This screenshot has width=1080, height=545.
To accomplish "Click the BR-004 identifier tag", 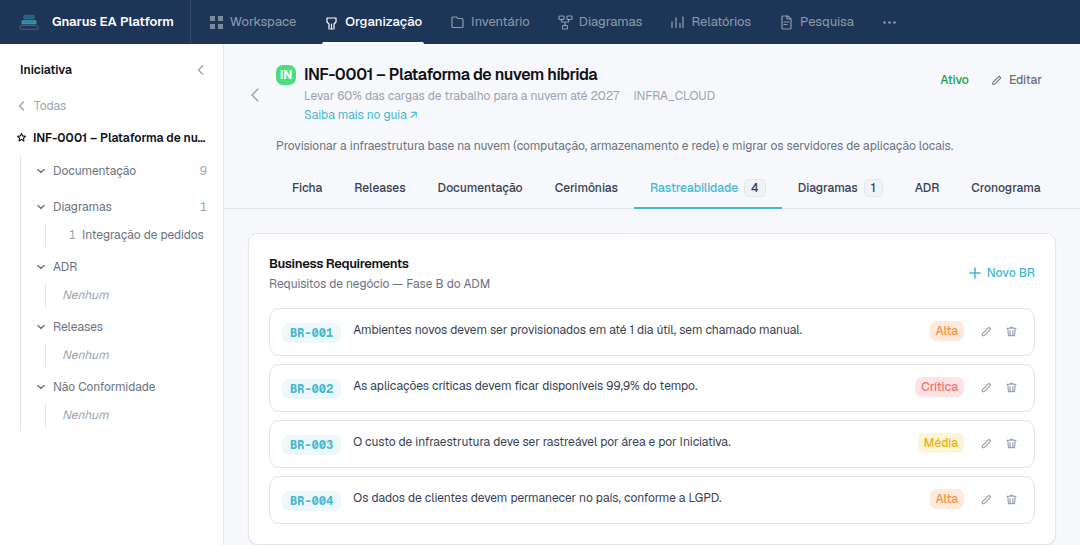I will point(311,501).
